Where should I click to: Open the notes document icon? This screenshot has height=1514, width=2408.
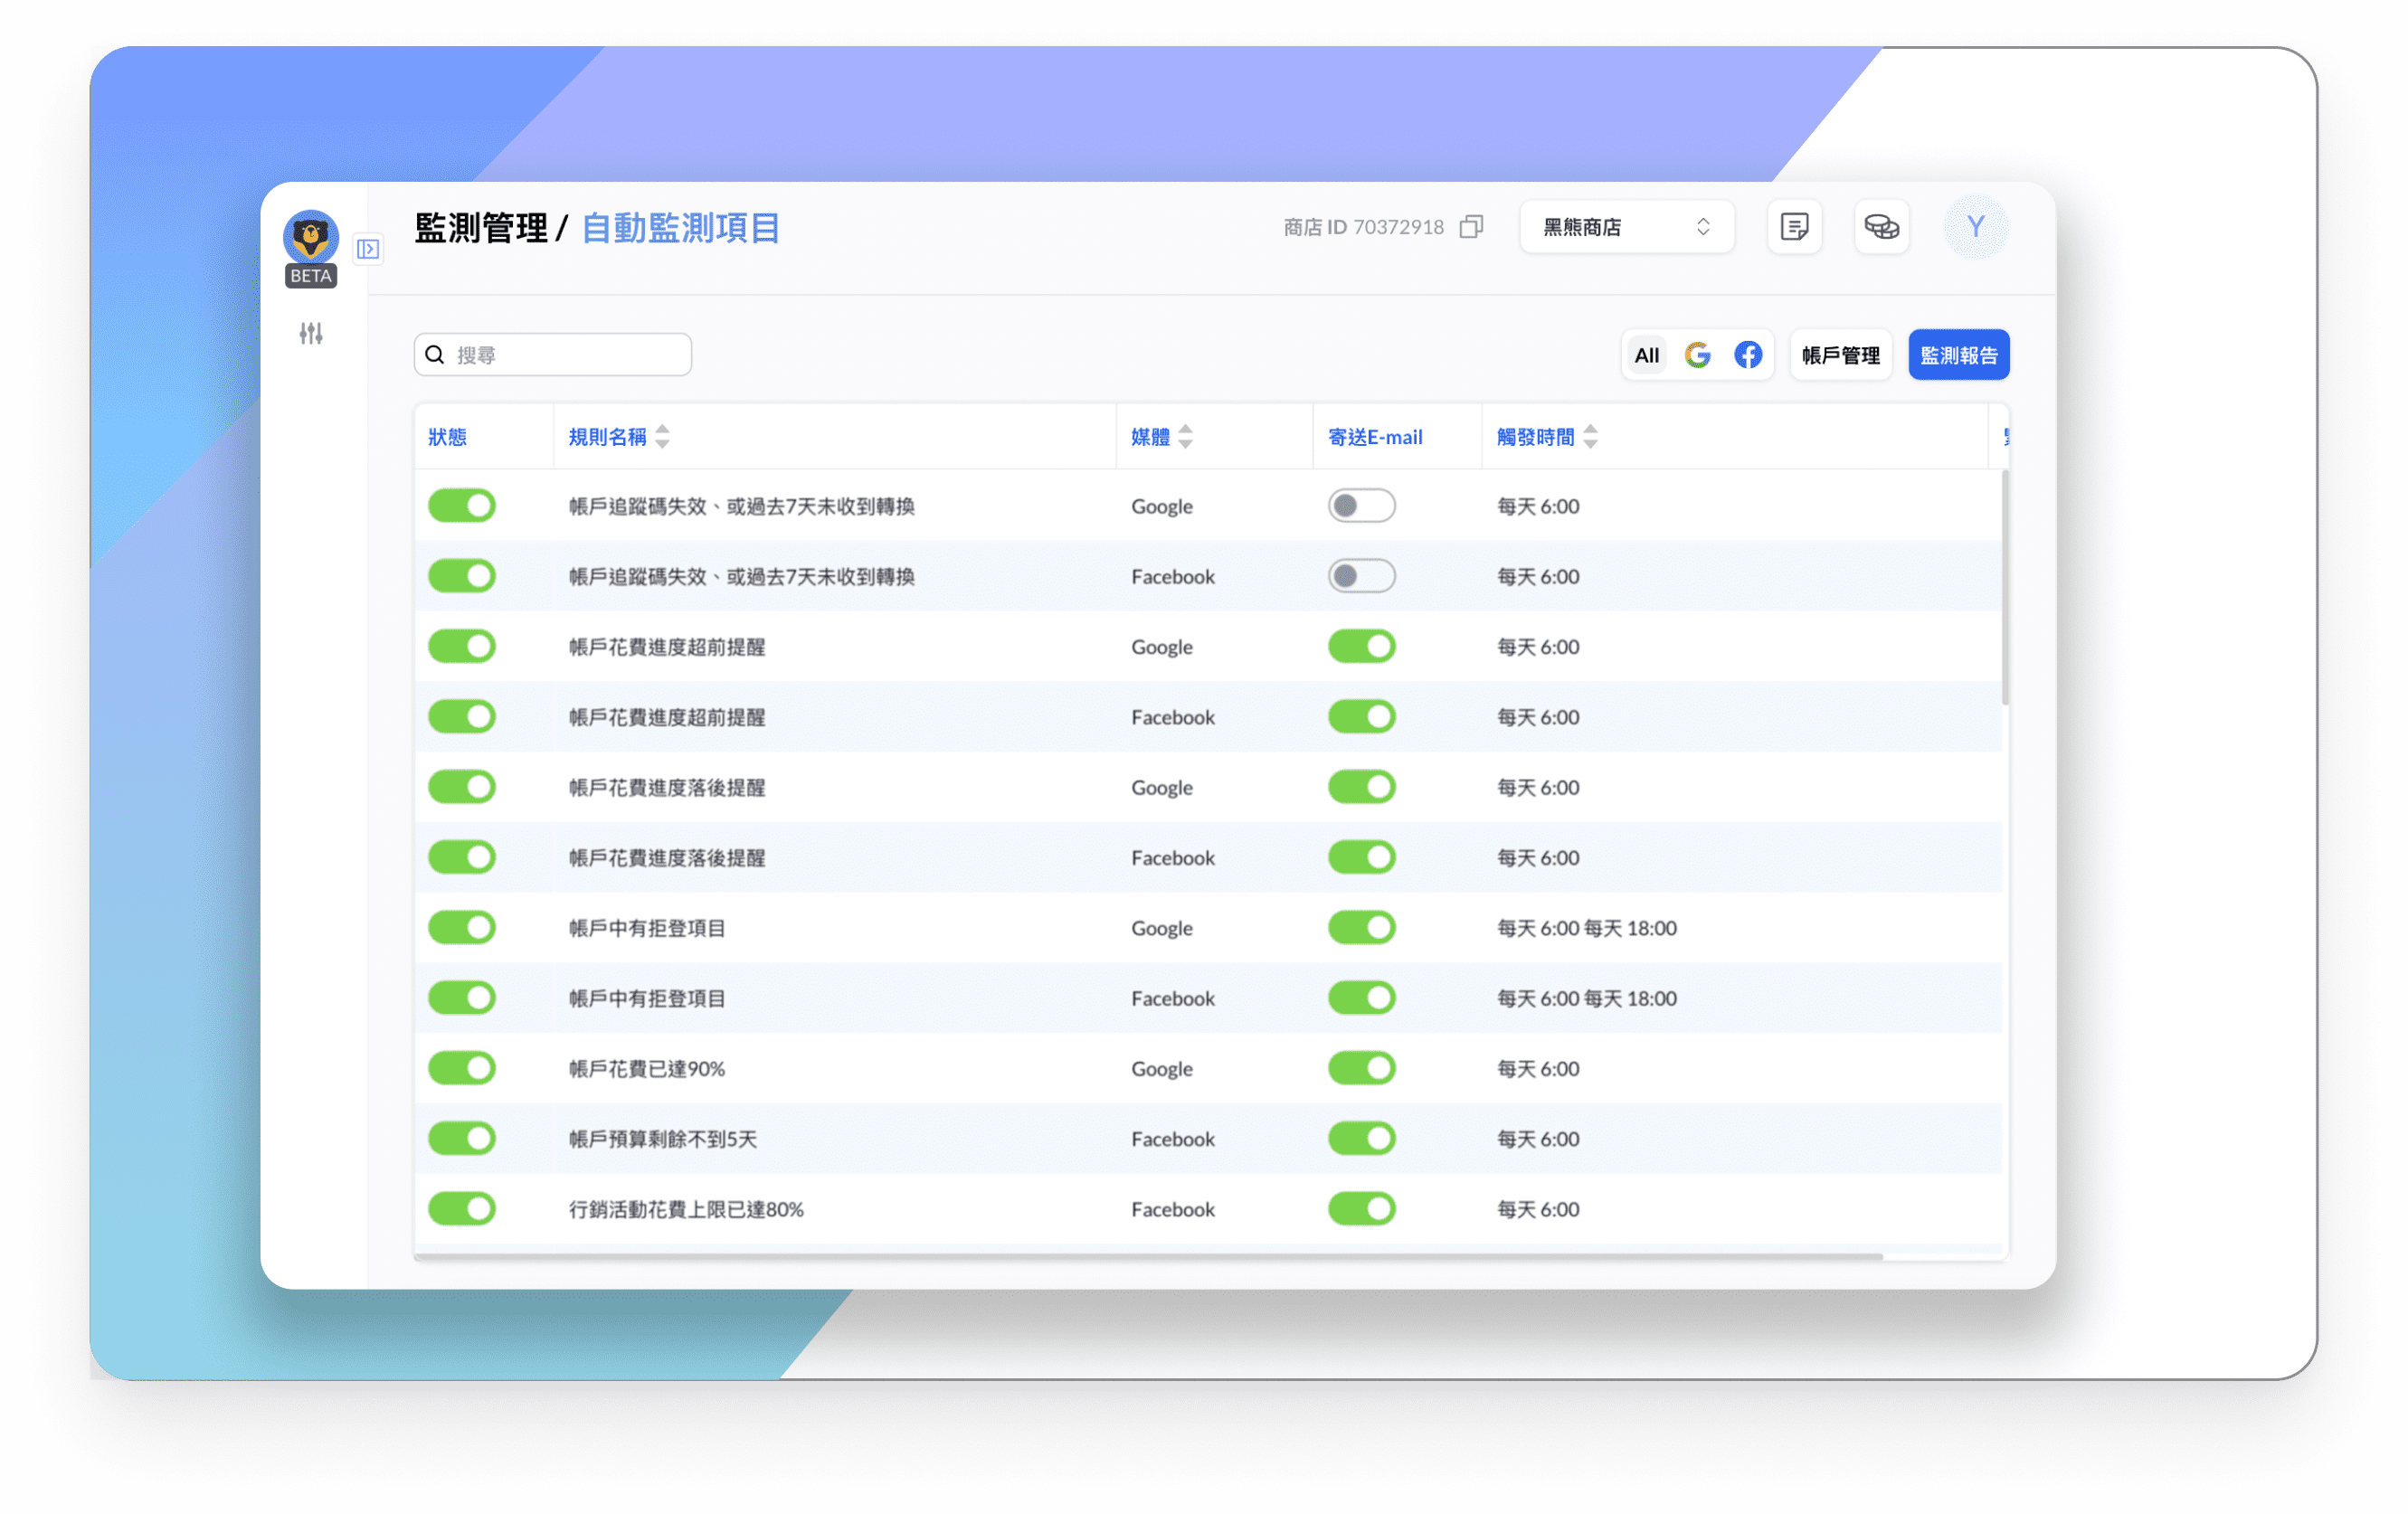pos(1794,227)
